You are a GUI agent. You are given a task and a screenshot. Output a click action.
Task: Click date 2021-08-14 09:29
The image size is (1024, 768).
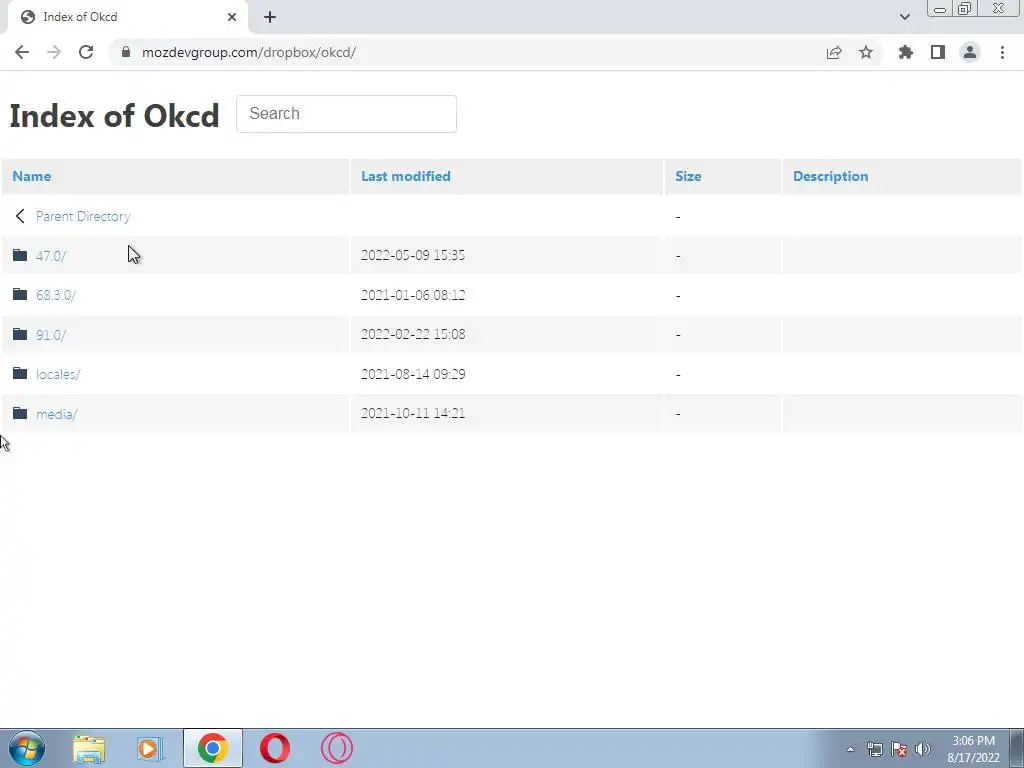[413, 374]
